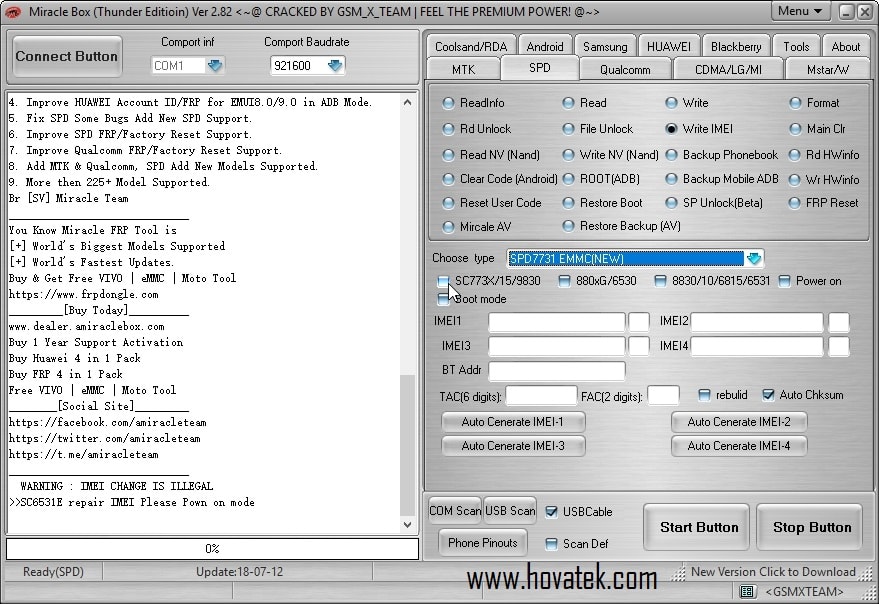Viewport: 879px width, 604px height.
Task: Select Wr HWinfo radio option
Action: pyautogui.click(x=795, y=180)
